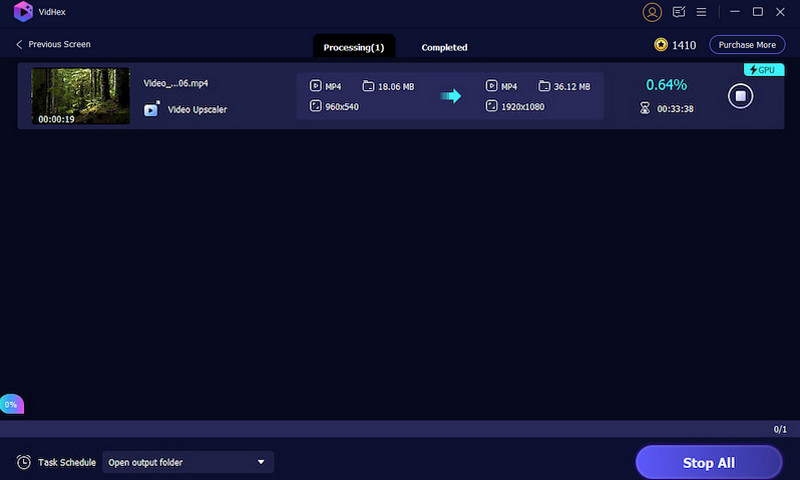The image size is (800, 480).
Task: Switch to the Completed tab
Action: [444, 47]
